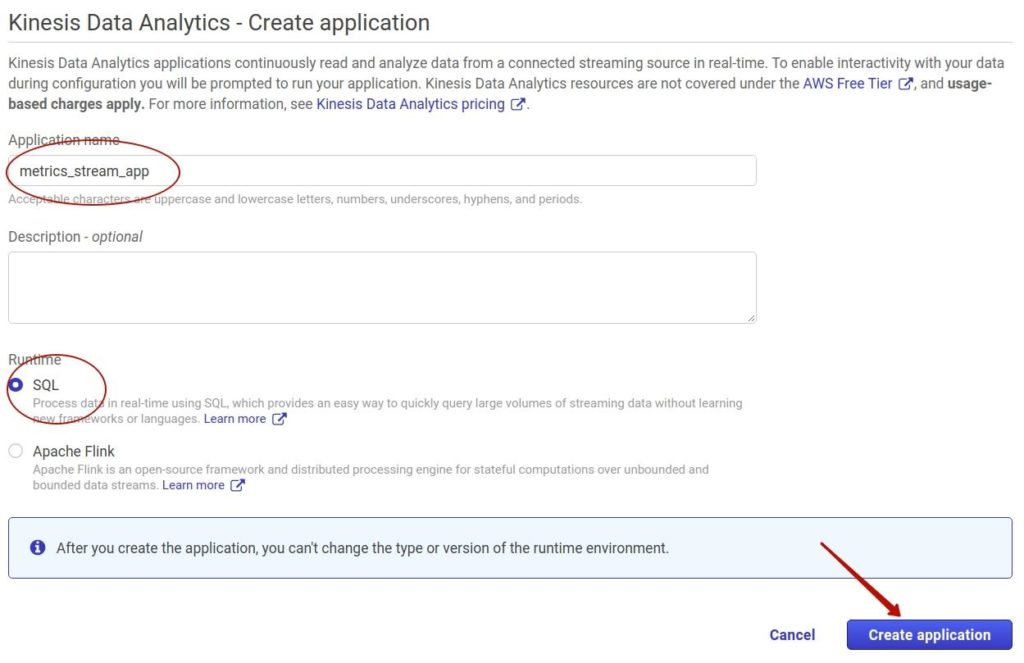Viewport: 1024px width, 663px height.
Task: Open Learn more link under SQL
Action: pyautogui.click(x=234, y=419)
